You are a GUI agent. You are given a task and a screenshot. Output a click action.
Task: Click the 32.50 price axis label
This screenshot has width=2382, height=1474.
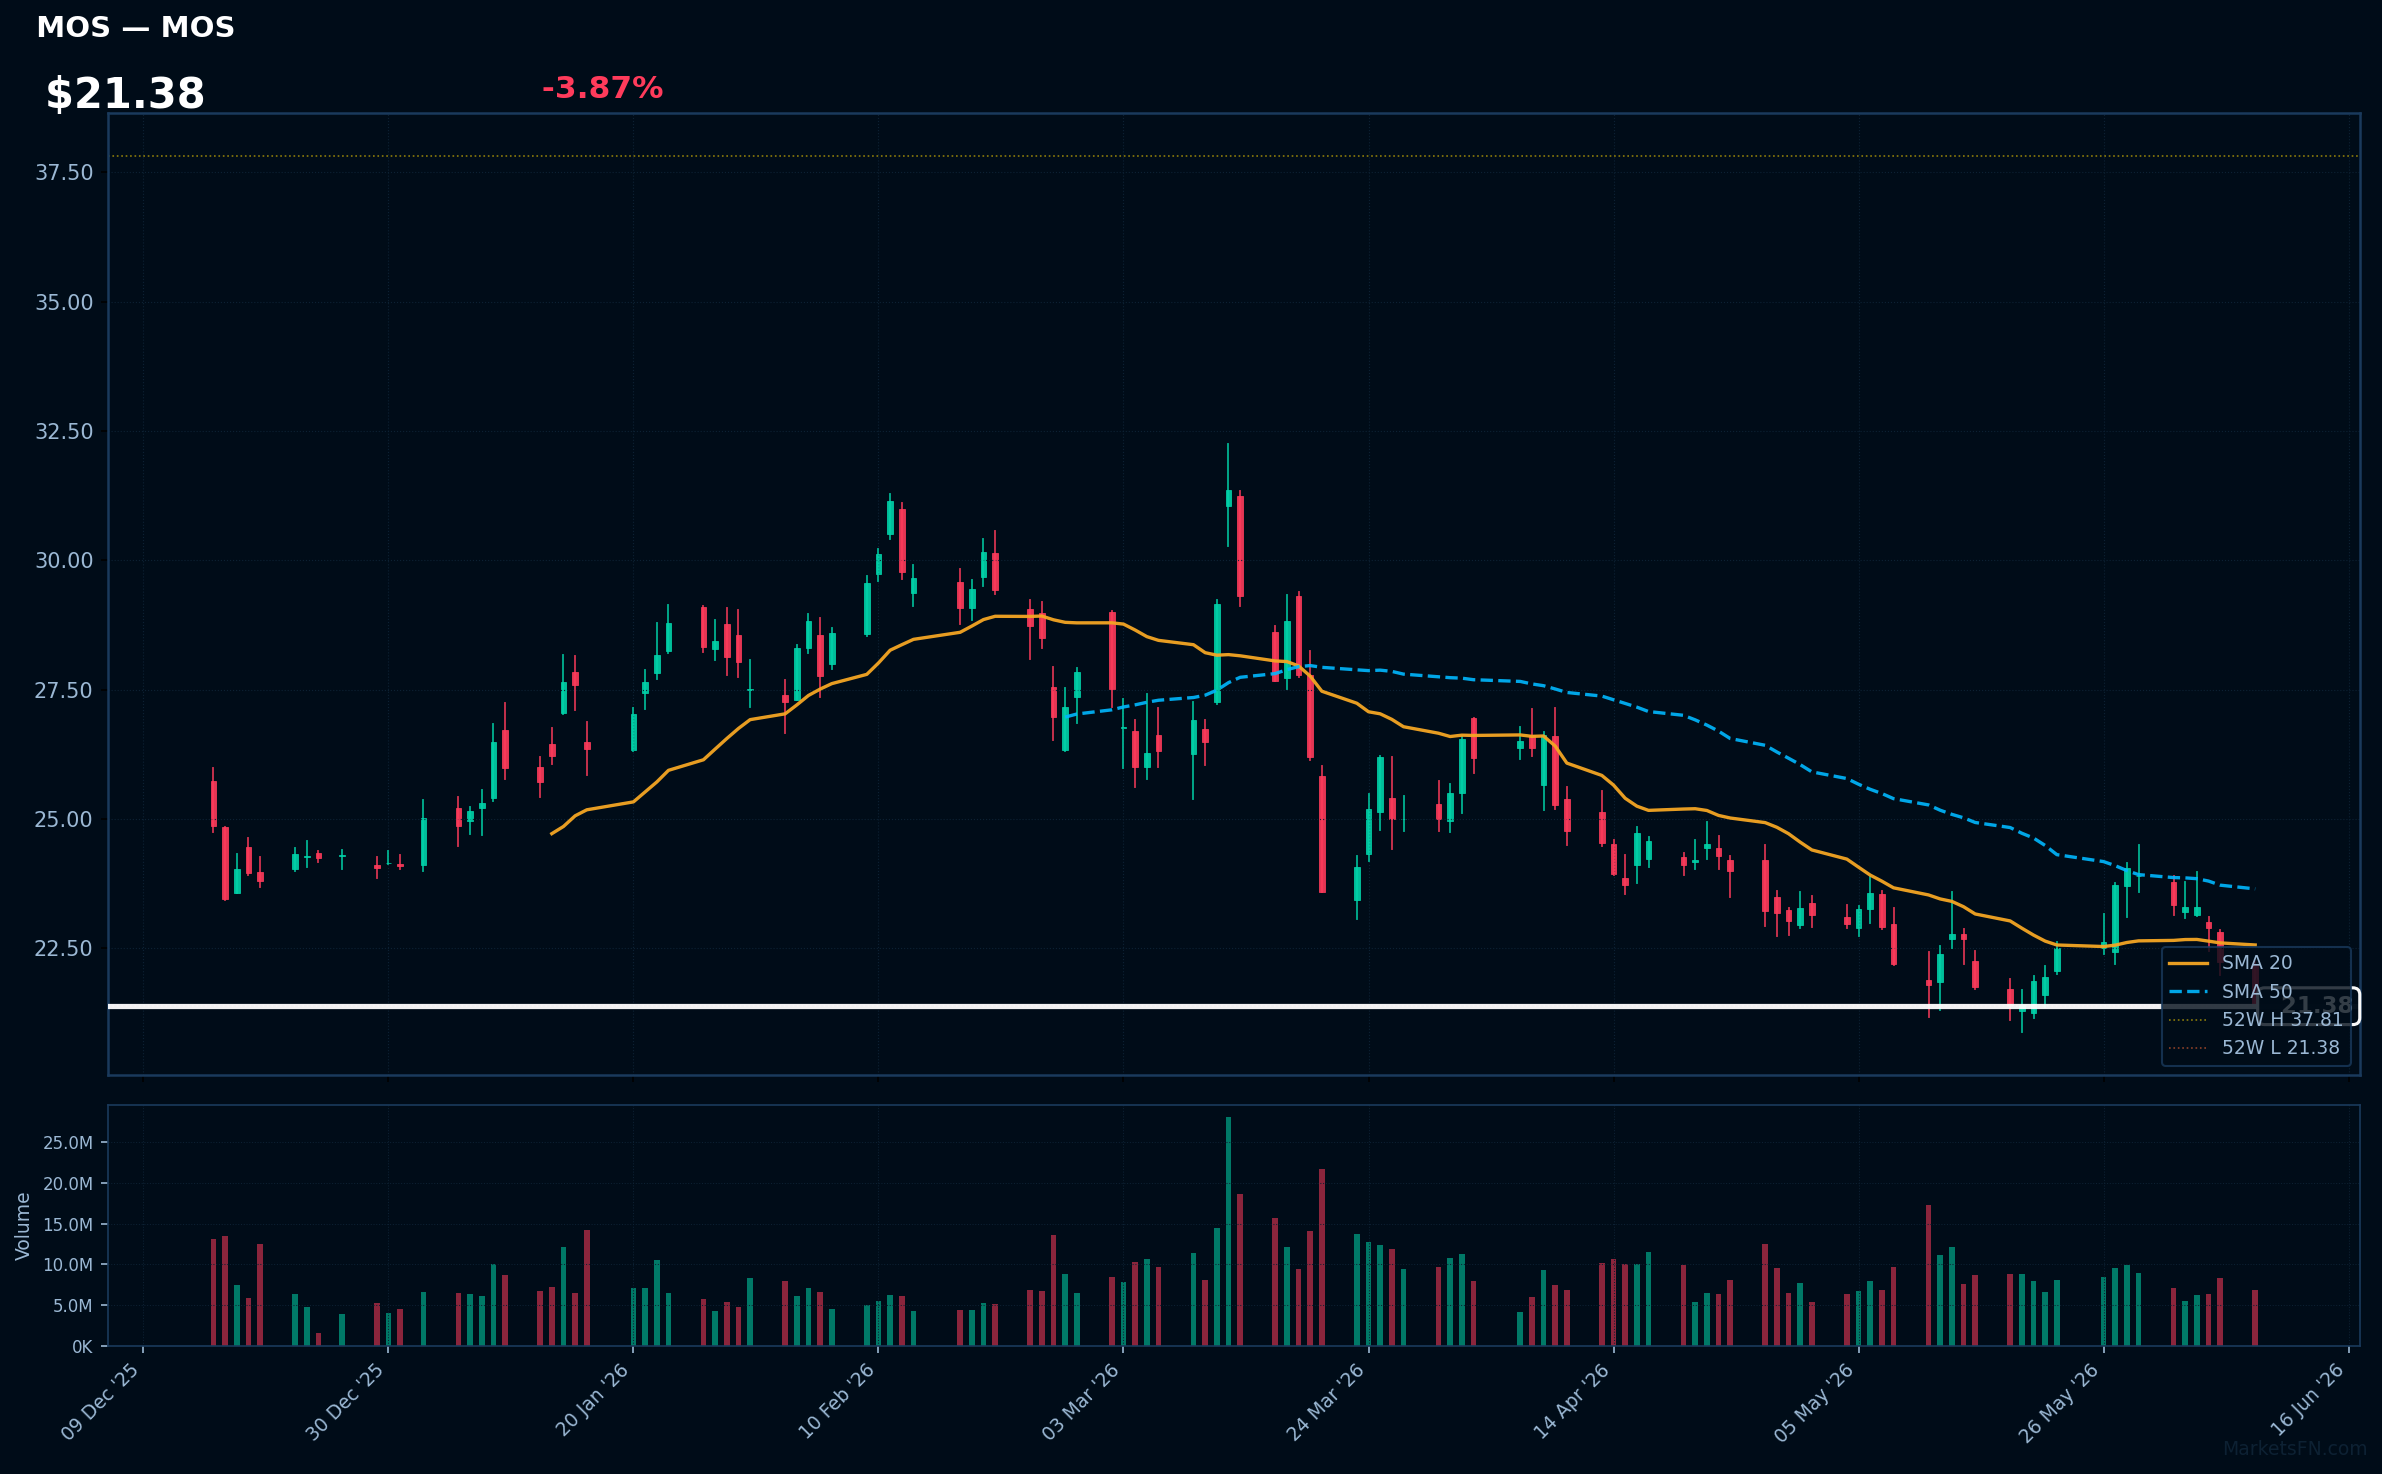64,431
